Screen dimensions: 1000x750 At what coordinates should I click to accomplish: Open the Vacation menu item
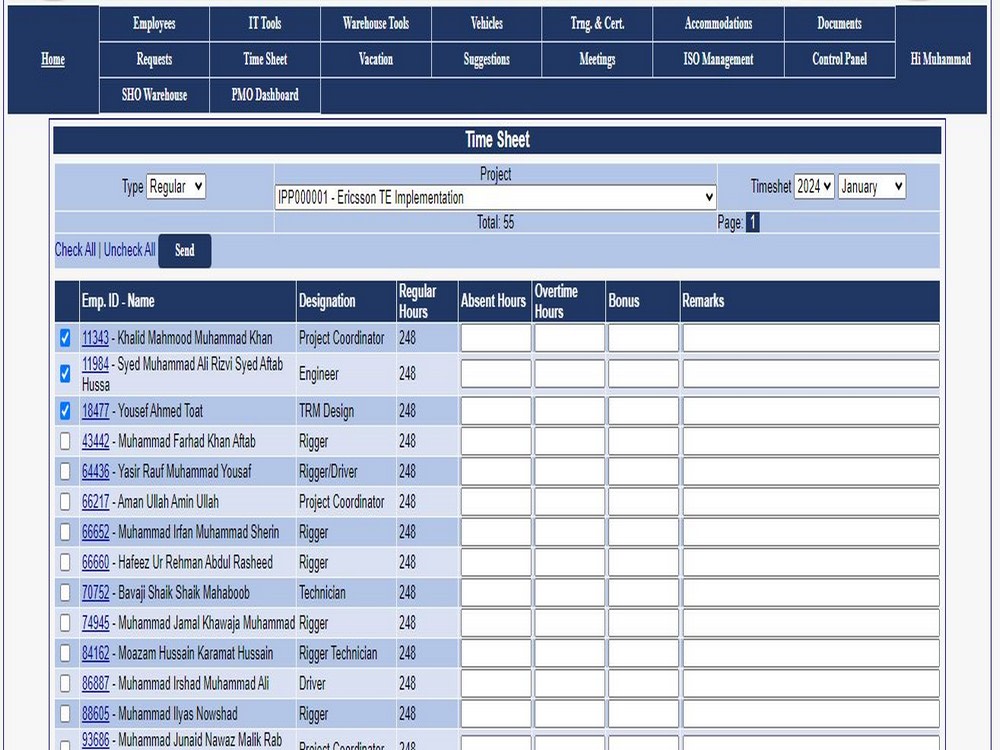376,59
